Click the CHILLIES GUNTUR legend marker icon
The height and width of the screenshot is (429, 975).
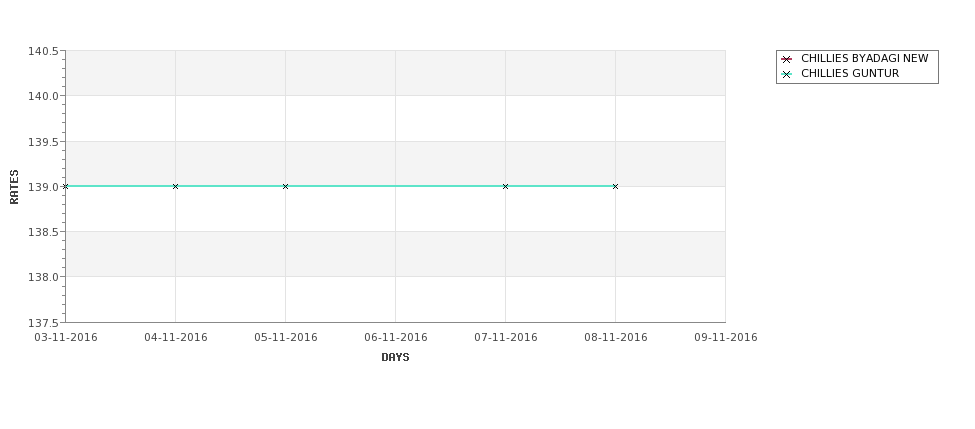point(787,74)
